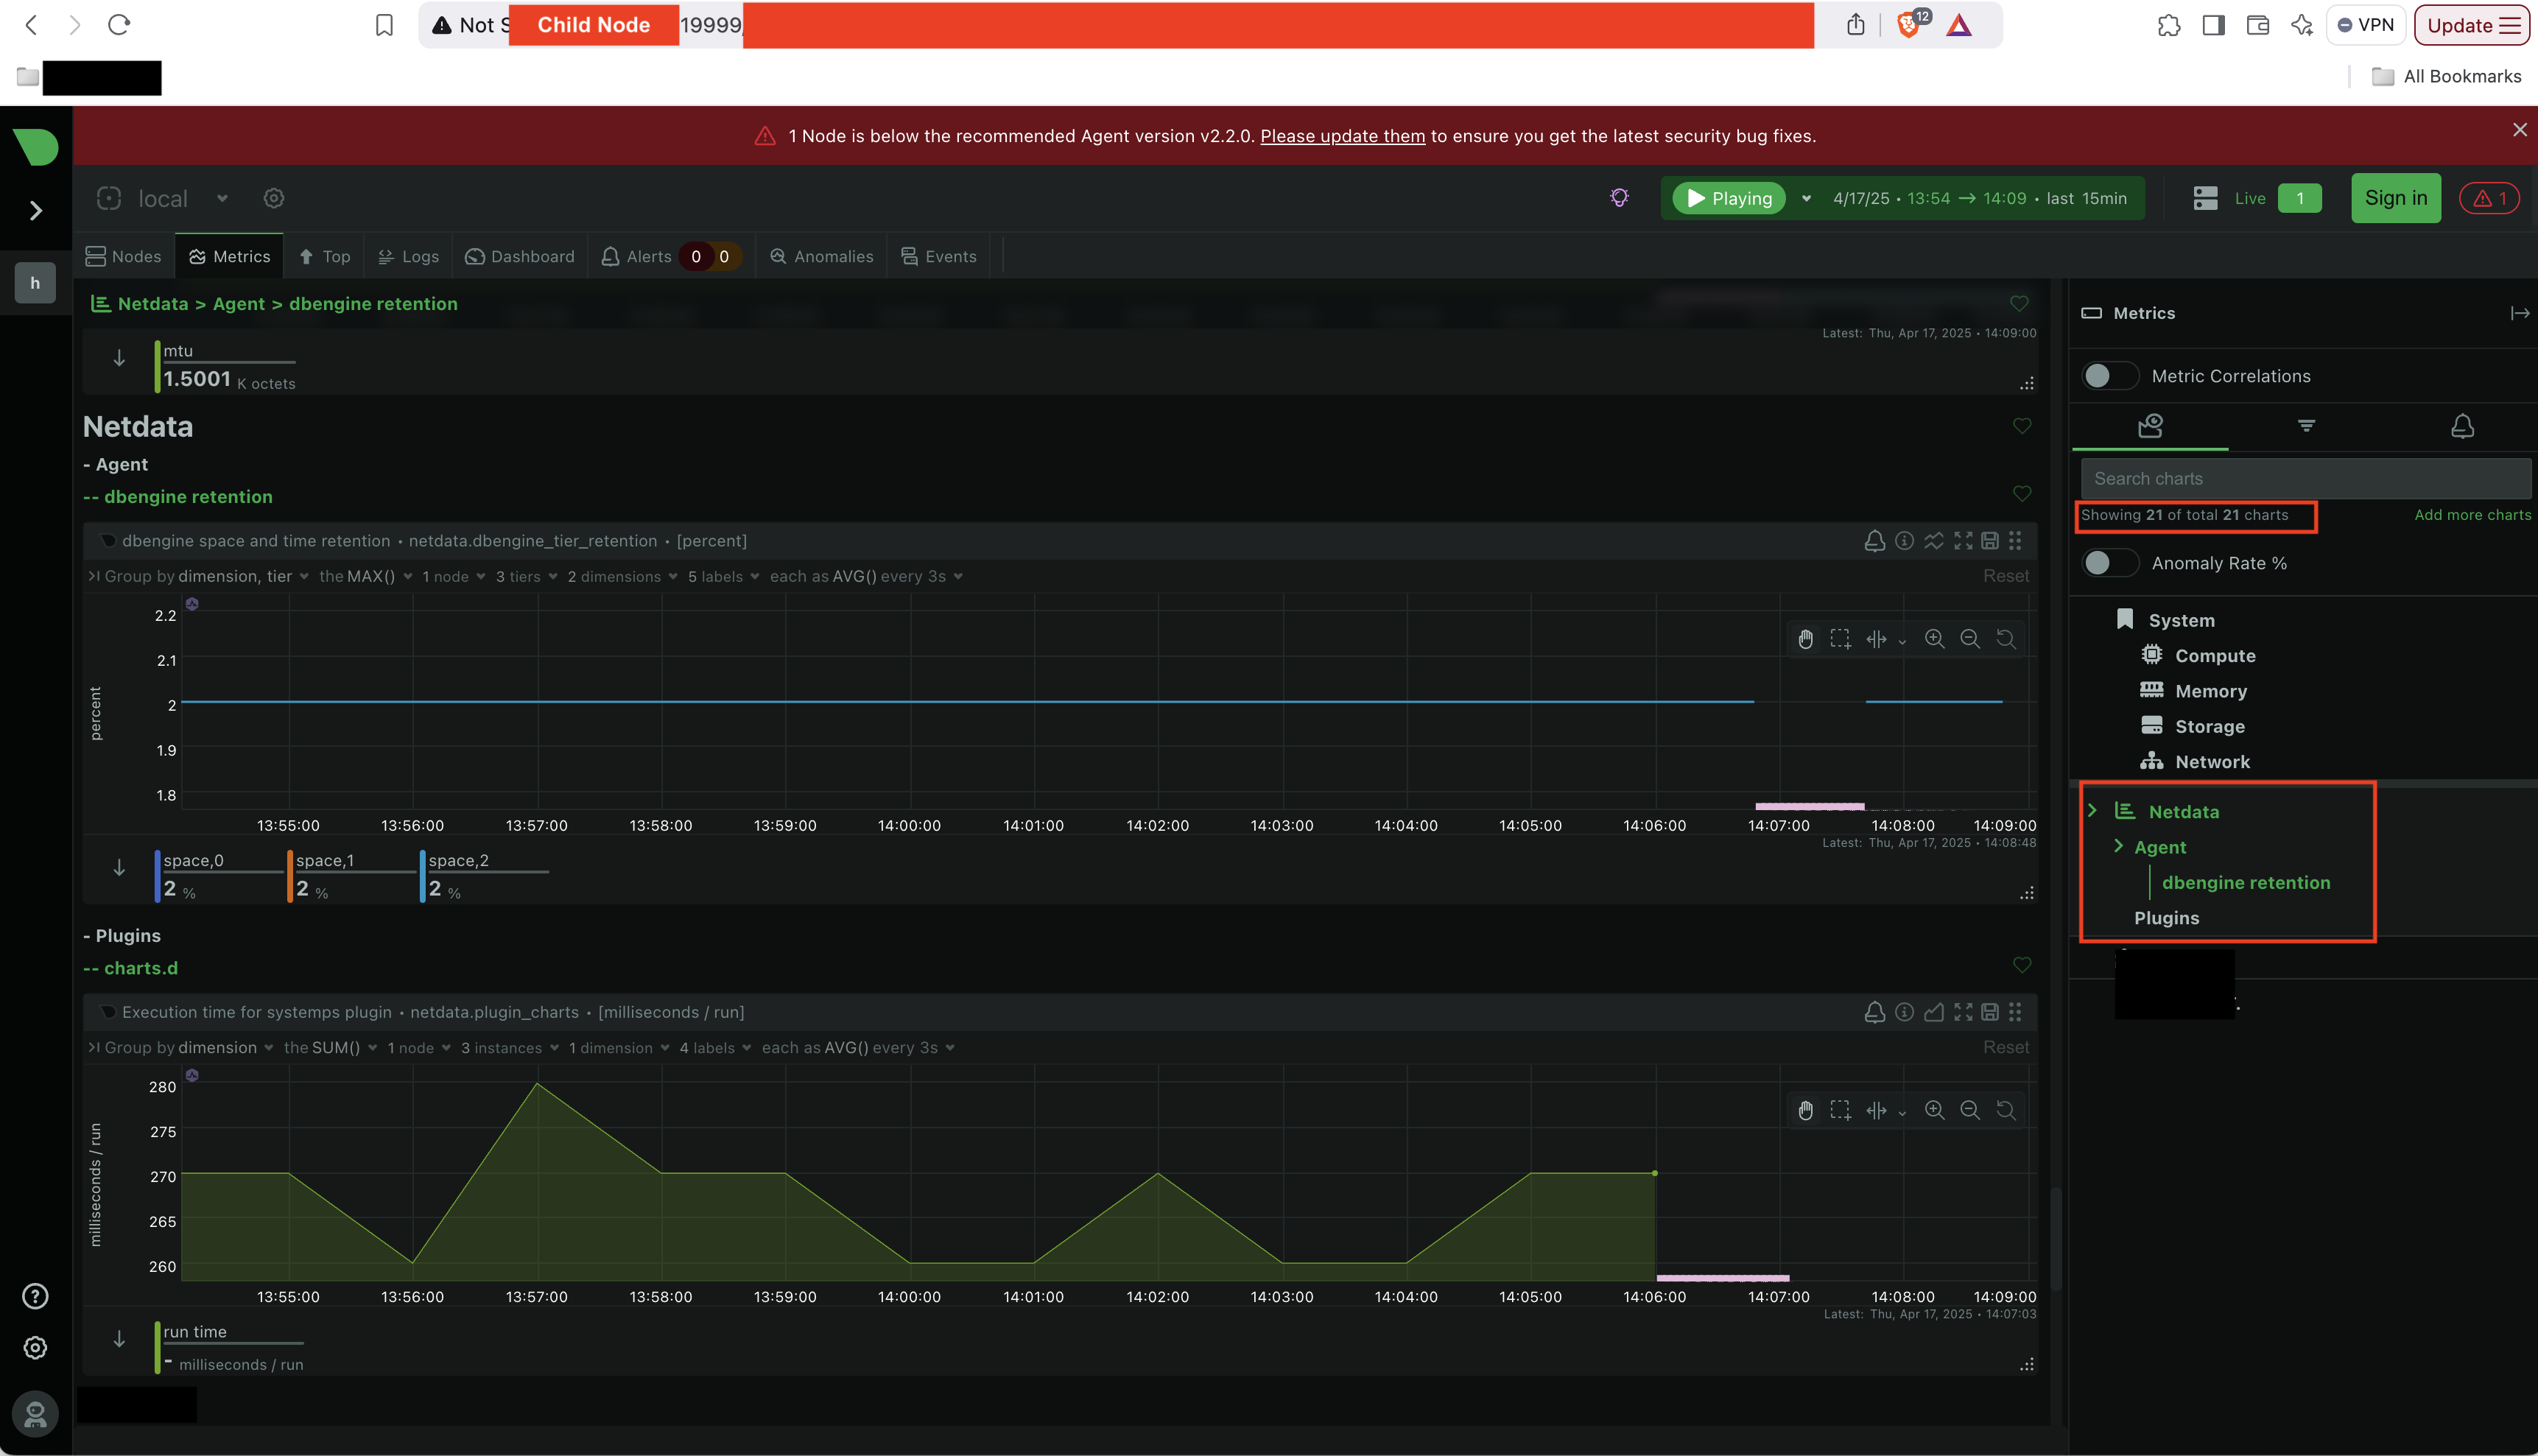
Task: Click the Search charts field
Action: pos(2306,478)
